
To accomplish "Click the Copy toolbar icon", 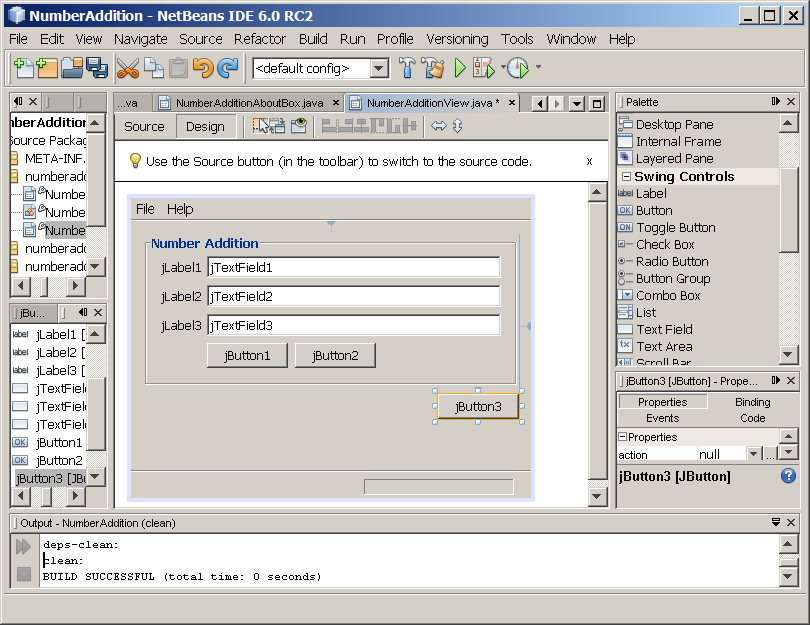I will click(153, 68).
